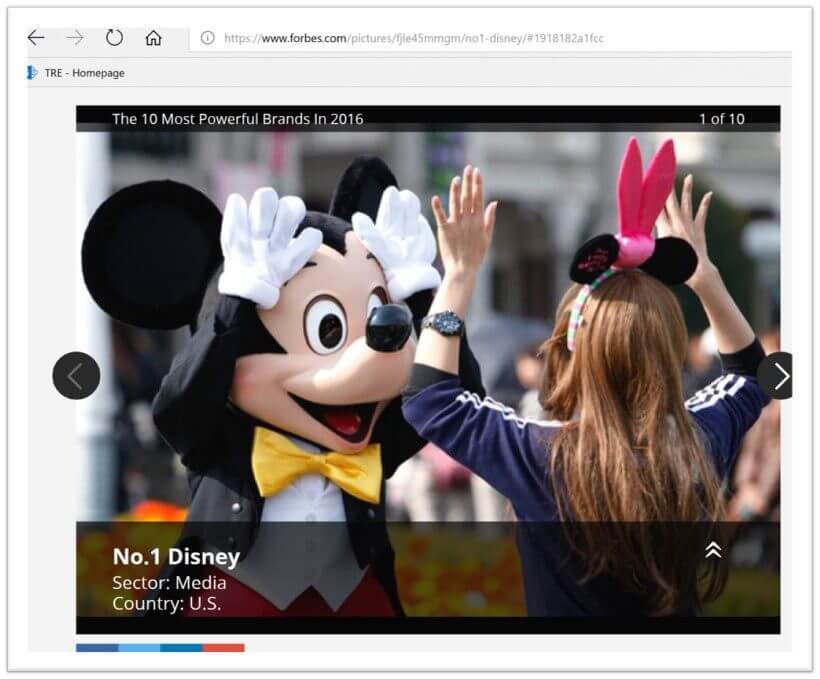Expand the caption with double chevron
Screen dimensions: 820x679
tap(713, 550)
